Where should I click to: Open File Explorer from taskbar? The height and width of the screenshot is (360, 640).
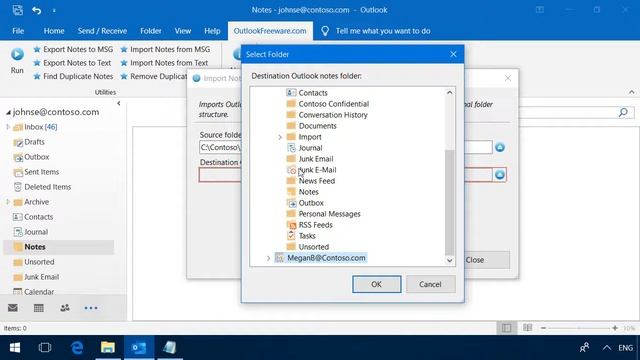108,347
